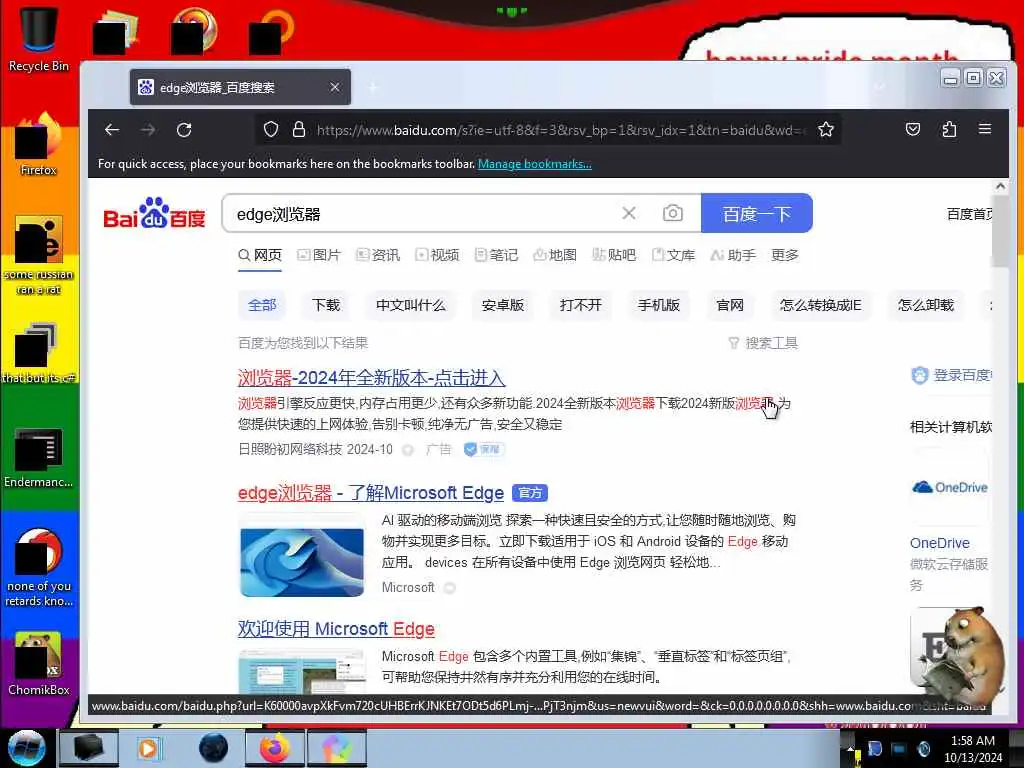Select the 安卓版 filter chip
This screenshot has width=1024, height=768.
tap(503, 305)
